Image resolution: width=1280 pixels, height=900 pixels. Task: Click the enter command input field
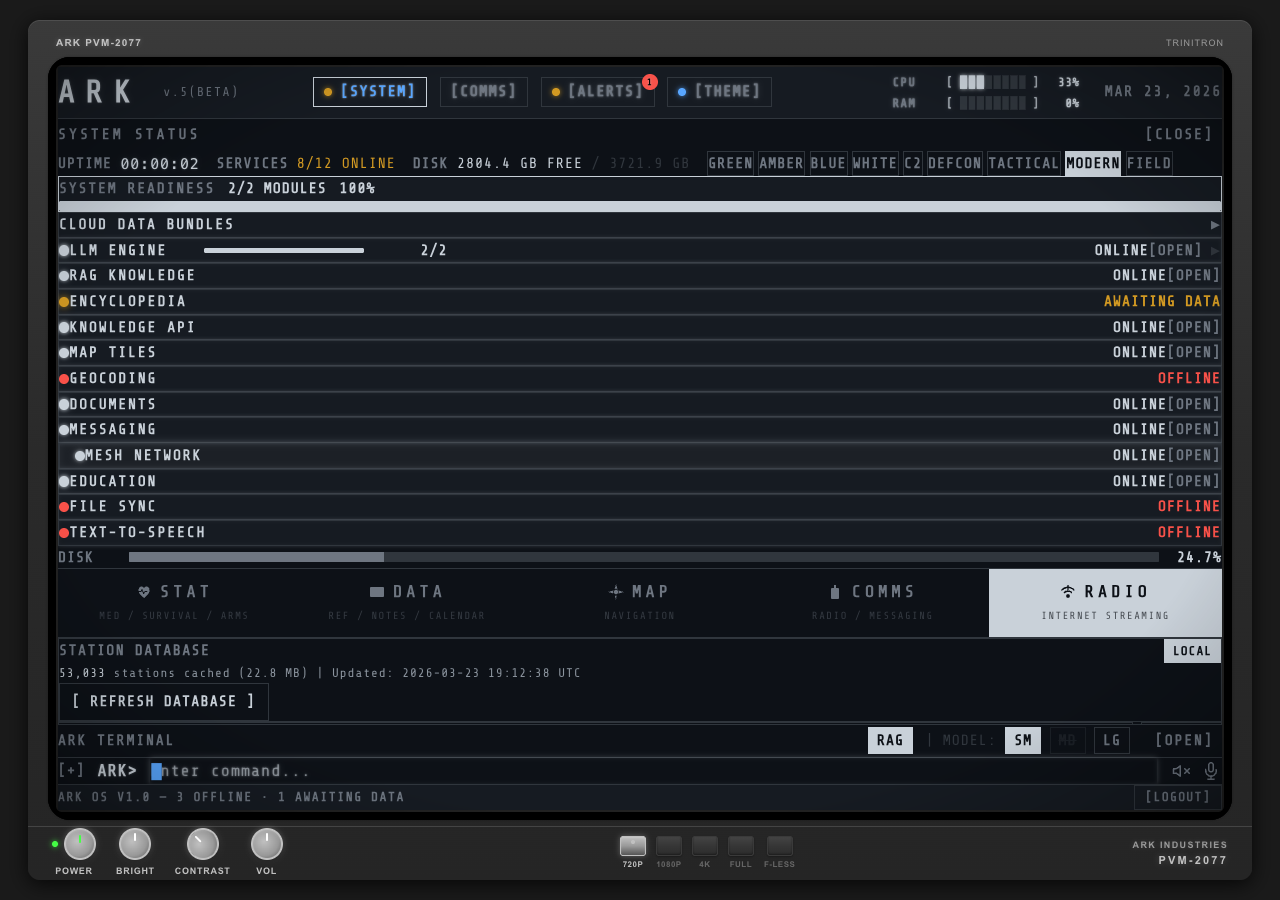[x=400, y=770]
